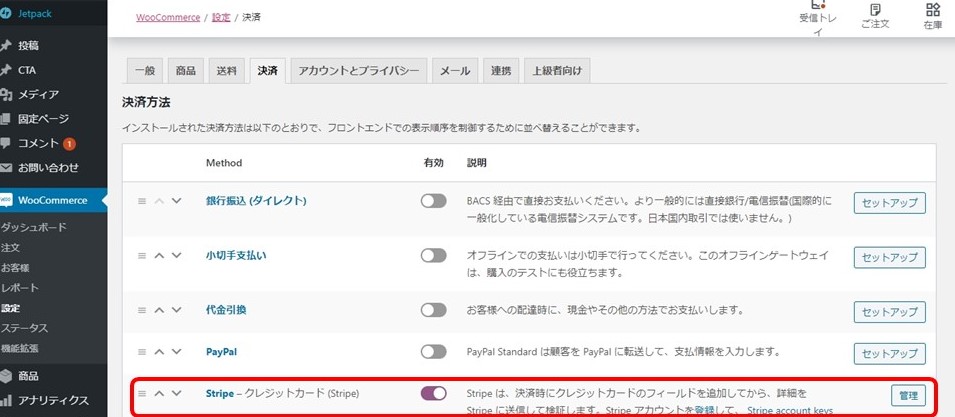The width and height of the screenshot is (955, 417).
Task: Select the 決済 settings tab
Action: click(267, 71)
